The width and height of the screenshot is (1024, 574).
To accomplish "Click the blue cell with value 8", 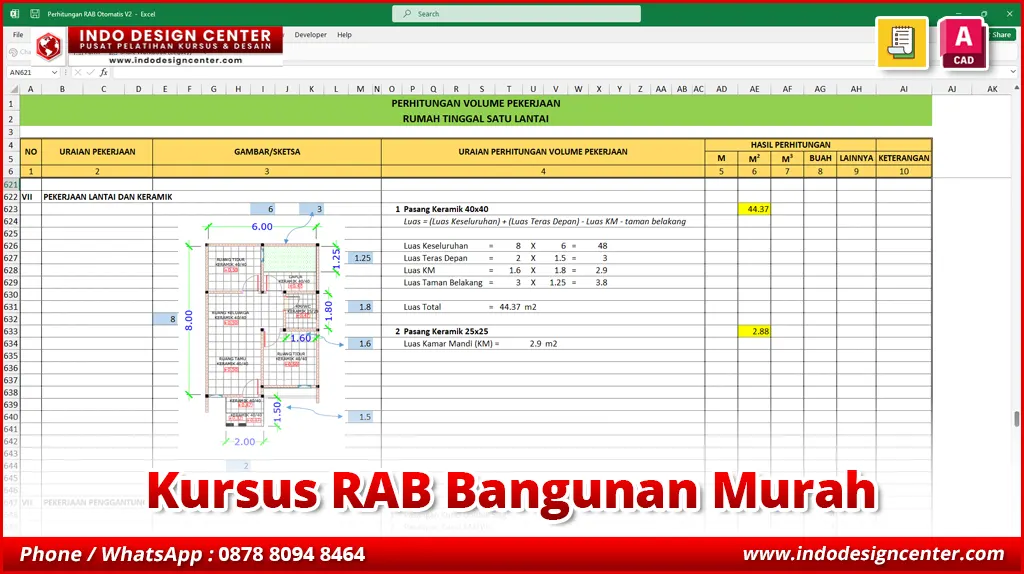I will (x=165, y=319).
